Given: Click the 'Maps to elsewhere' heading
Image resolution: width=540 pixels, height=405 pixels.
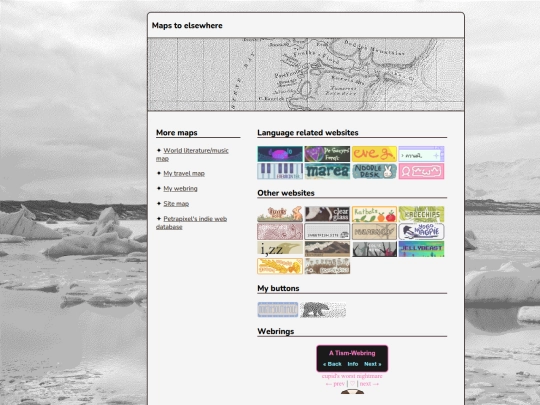Looking at the screenshot, I should coord(187,25).
